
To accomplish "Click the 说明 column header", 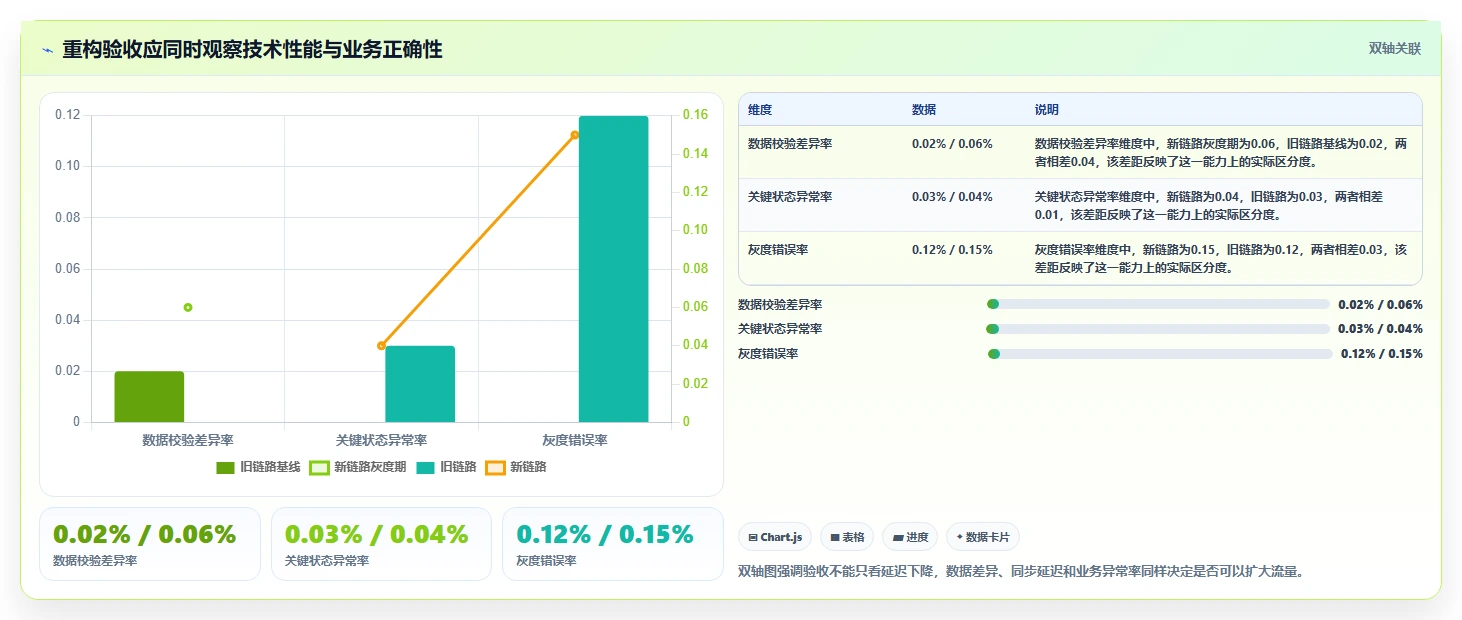I will tap(1047, 110).
